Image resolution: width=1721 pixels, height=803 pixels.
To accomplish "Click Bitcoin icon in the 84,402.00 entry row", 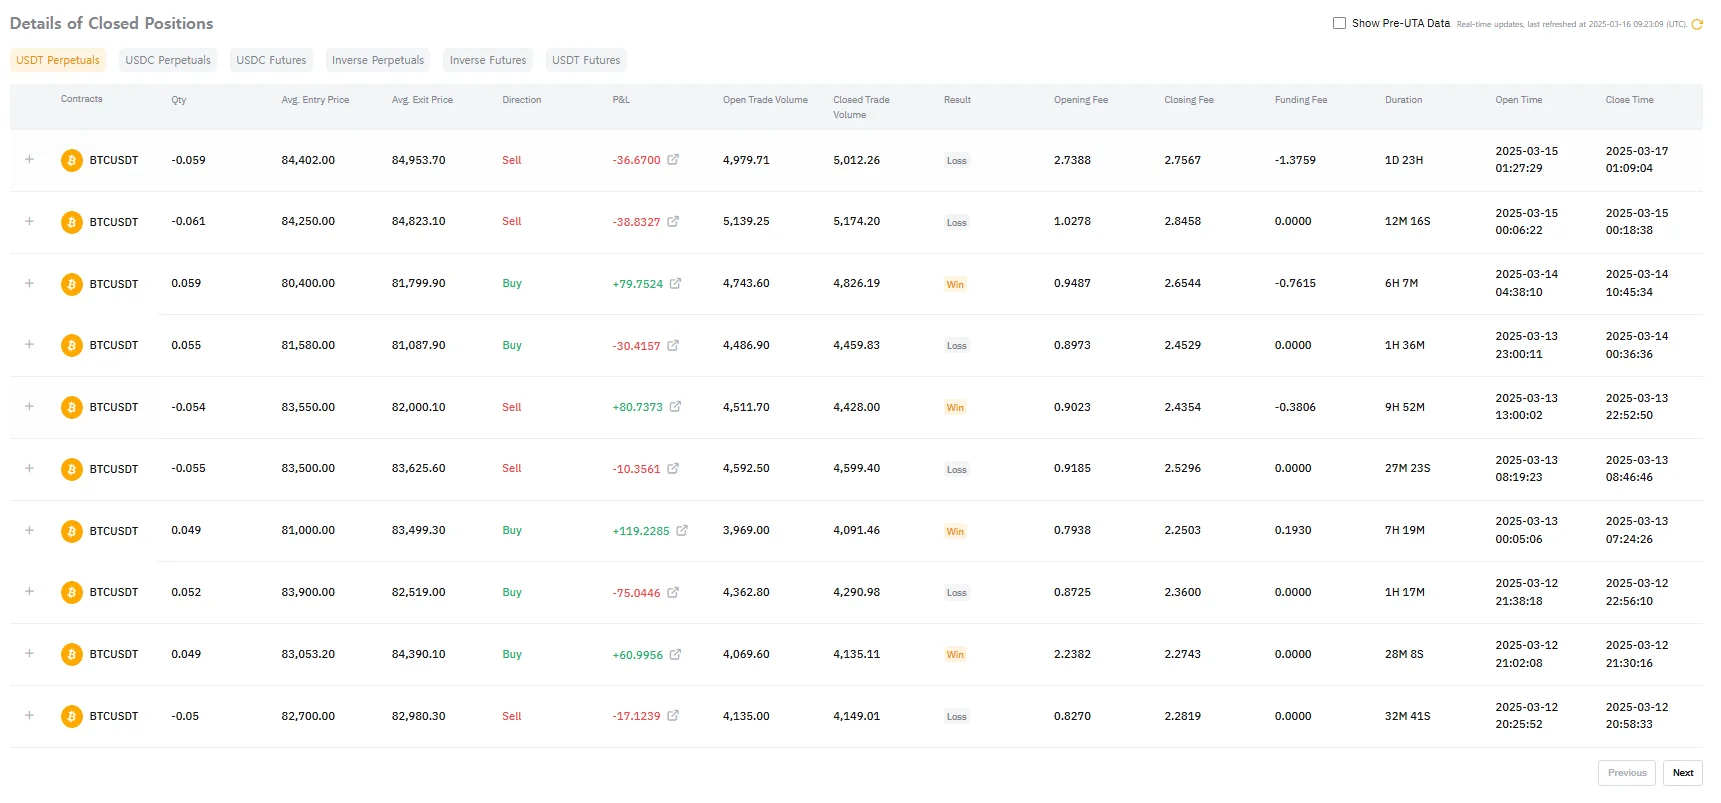I will coord(72,160).
